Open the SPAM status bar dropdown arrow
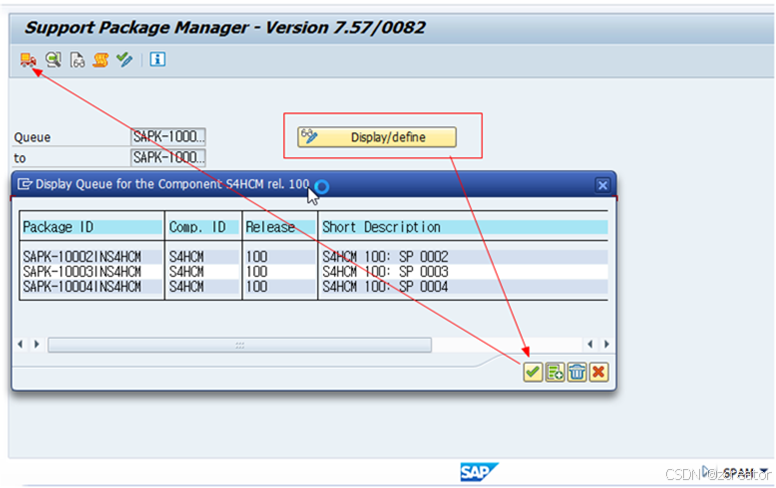Image resolution: width=776 pixels, height=488 pixels. pyautogui.click(x=765, y=471)
